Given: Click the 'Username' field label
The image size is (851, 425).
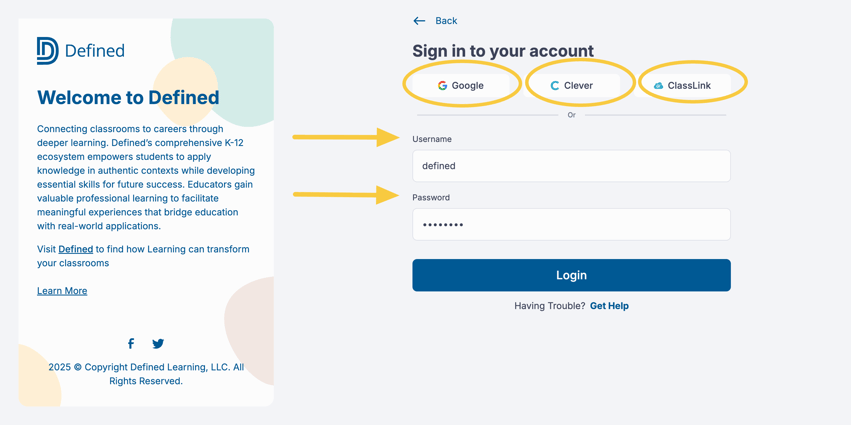Looking at the screenshot, I should pyautogui.click(x=432, y=139).
